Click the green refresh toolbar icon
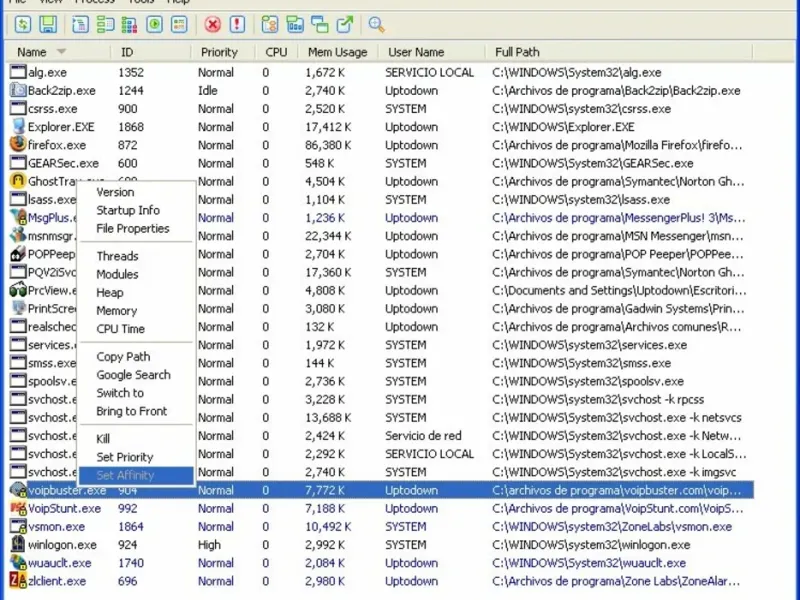Viewport: 800px width, 600px height. [23, 24]
